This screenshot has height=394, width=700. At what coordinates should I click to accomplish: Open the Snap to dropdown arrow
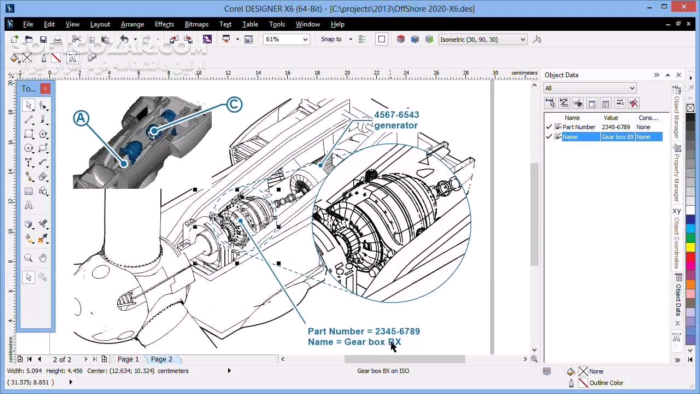tap(350, 39)
